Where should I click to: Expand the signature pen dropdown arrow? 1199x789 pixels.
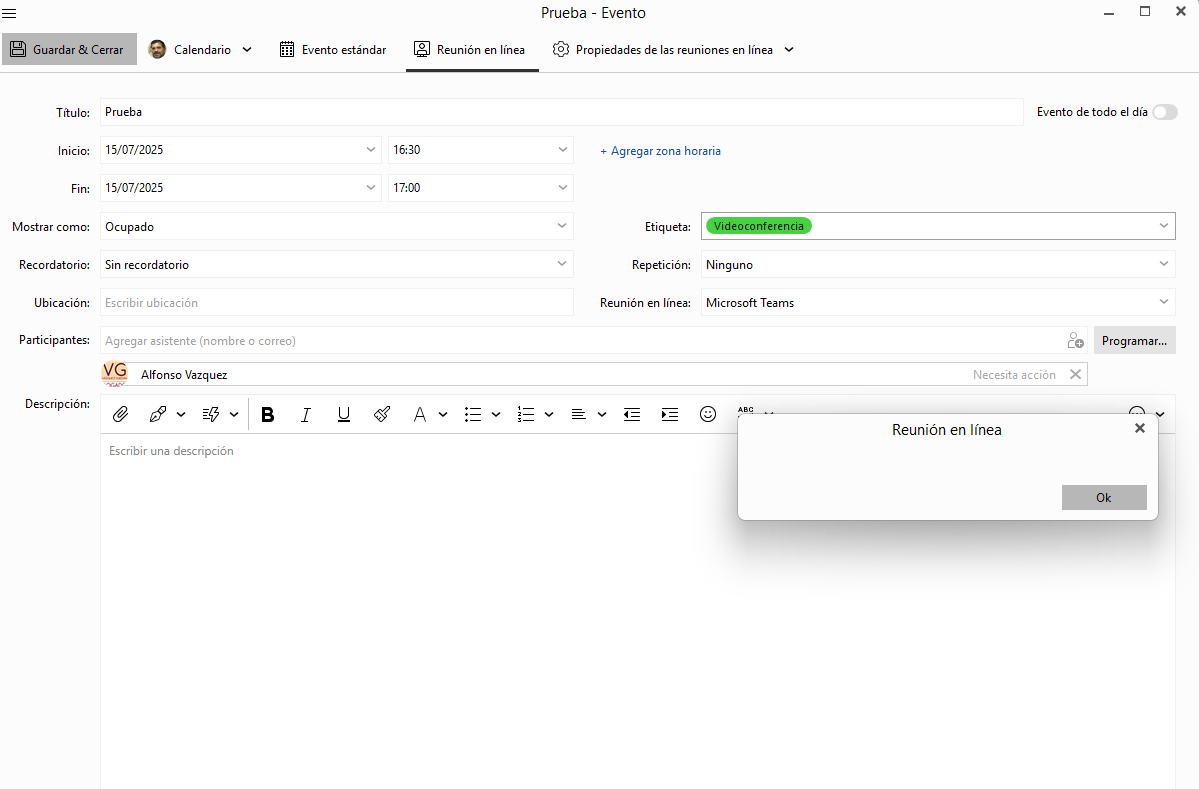[181, 414]
